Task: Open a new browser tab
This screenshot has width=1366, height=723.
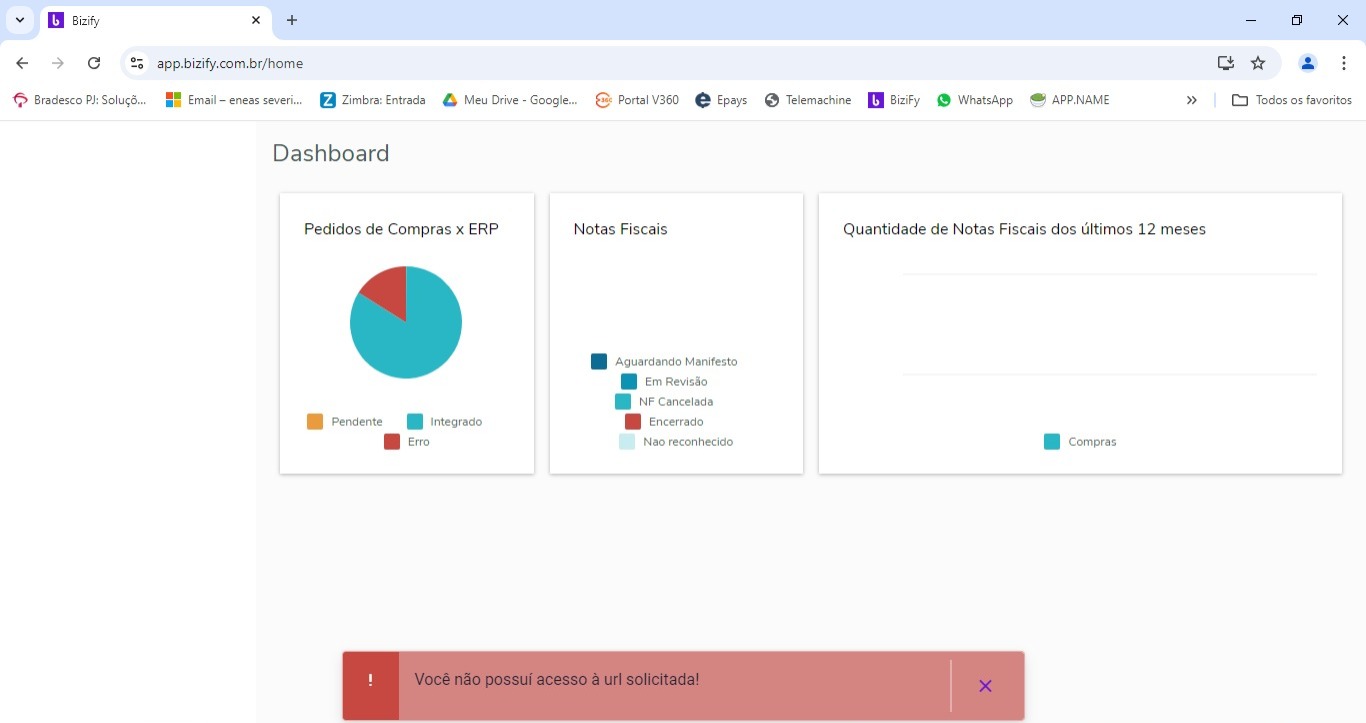Action: point(292,20)
